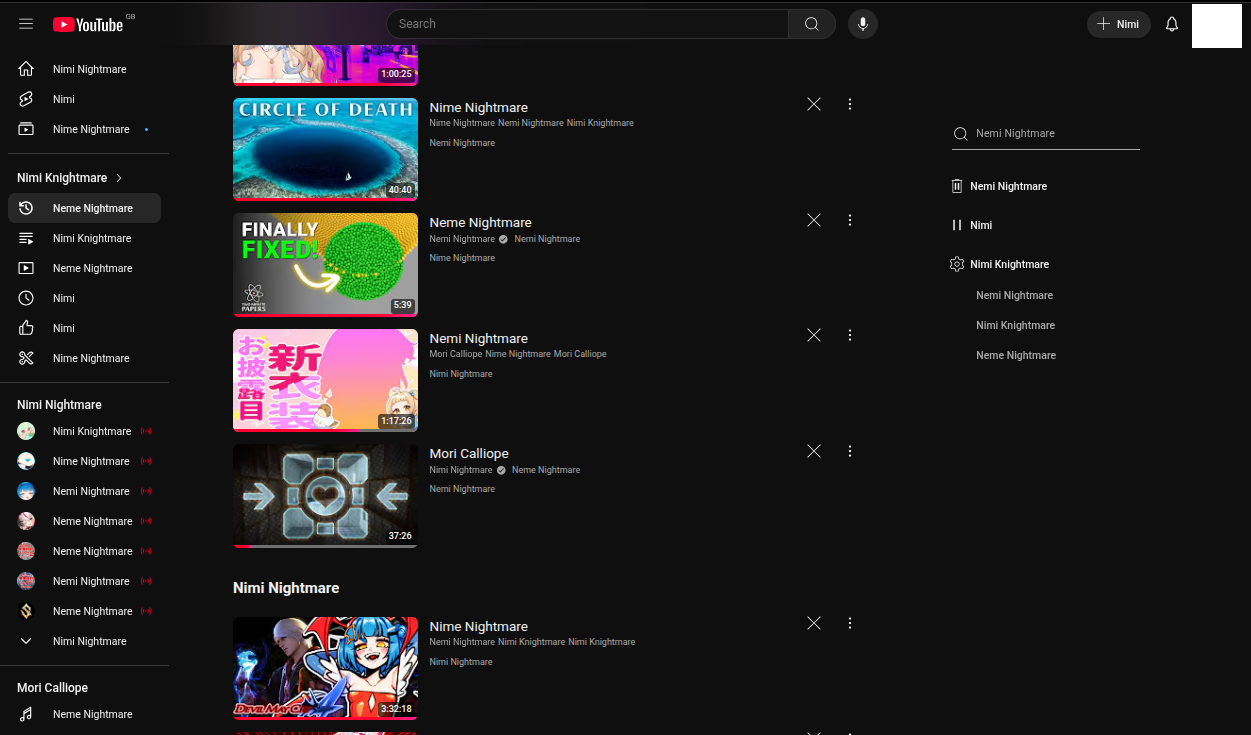Click the Create plus button labeled Nimi
This screenshot has height=735, width=1251.
[x=1119, y=24]
